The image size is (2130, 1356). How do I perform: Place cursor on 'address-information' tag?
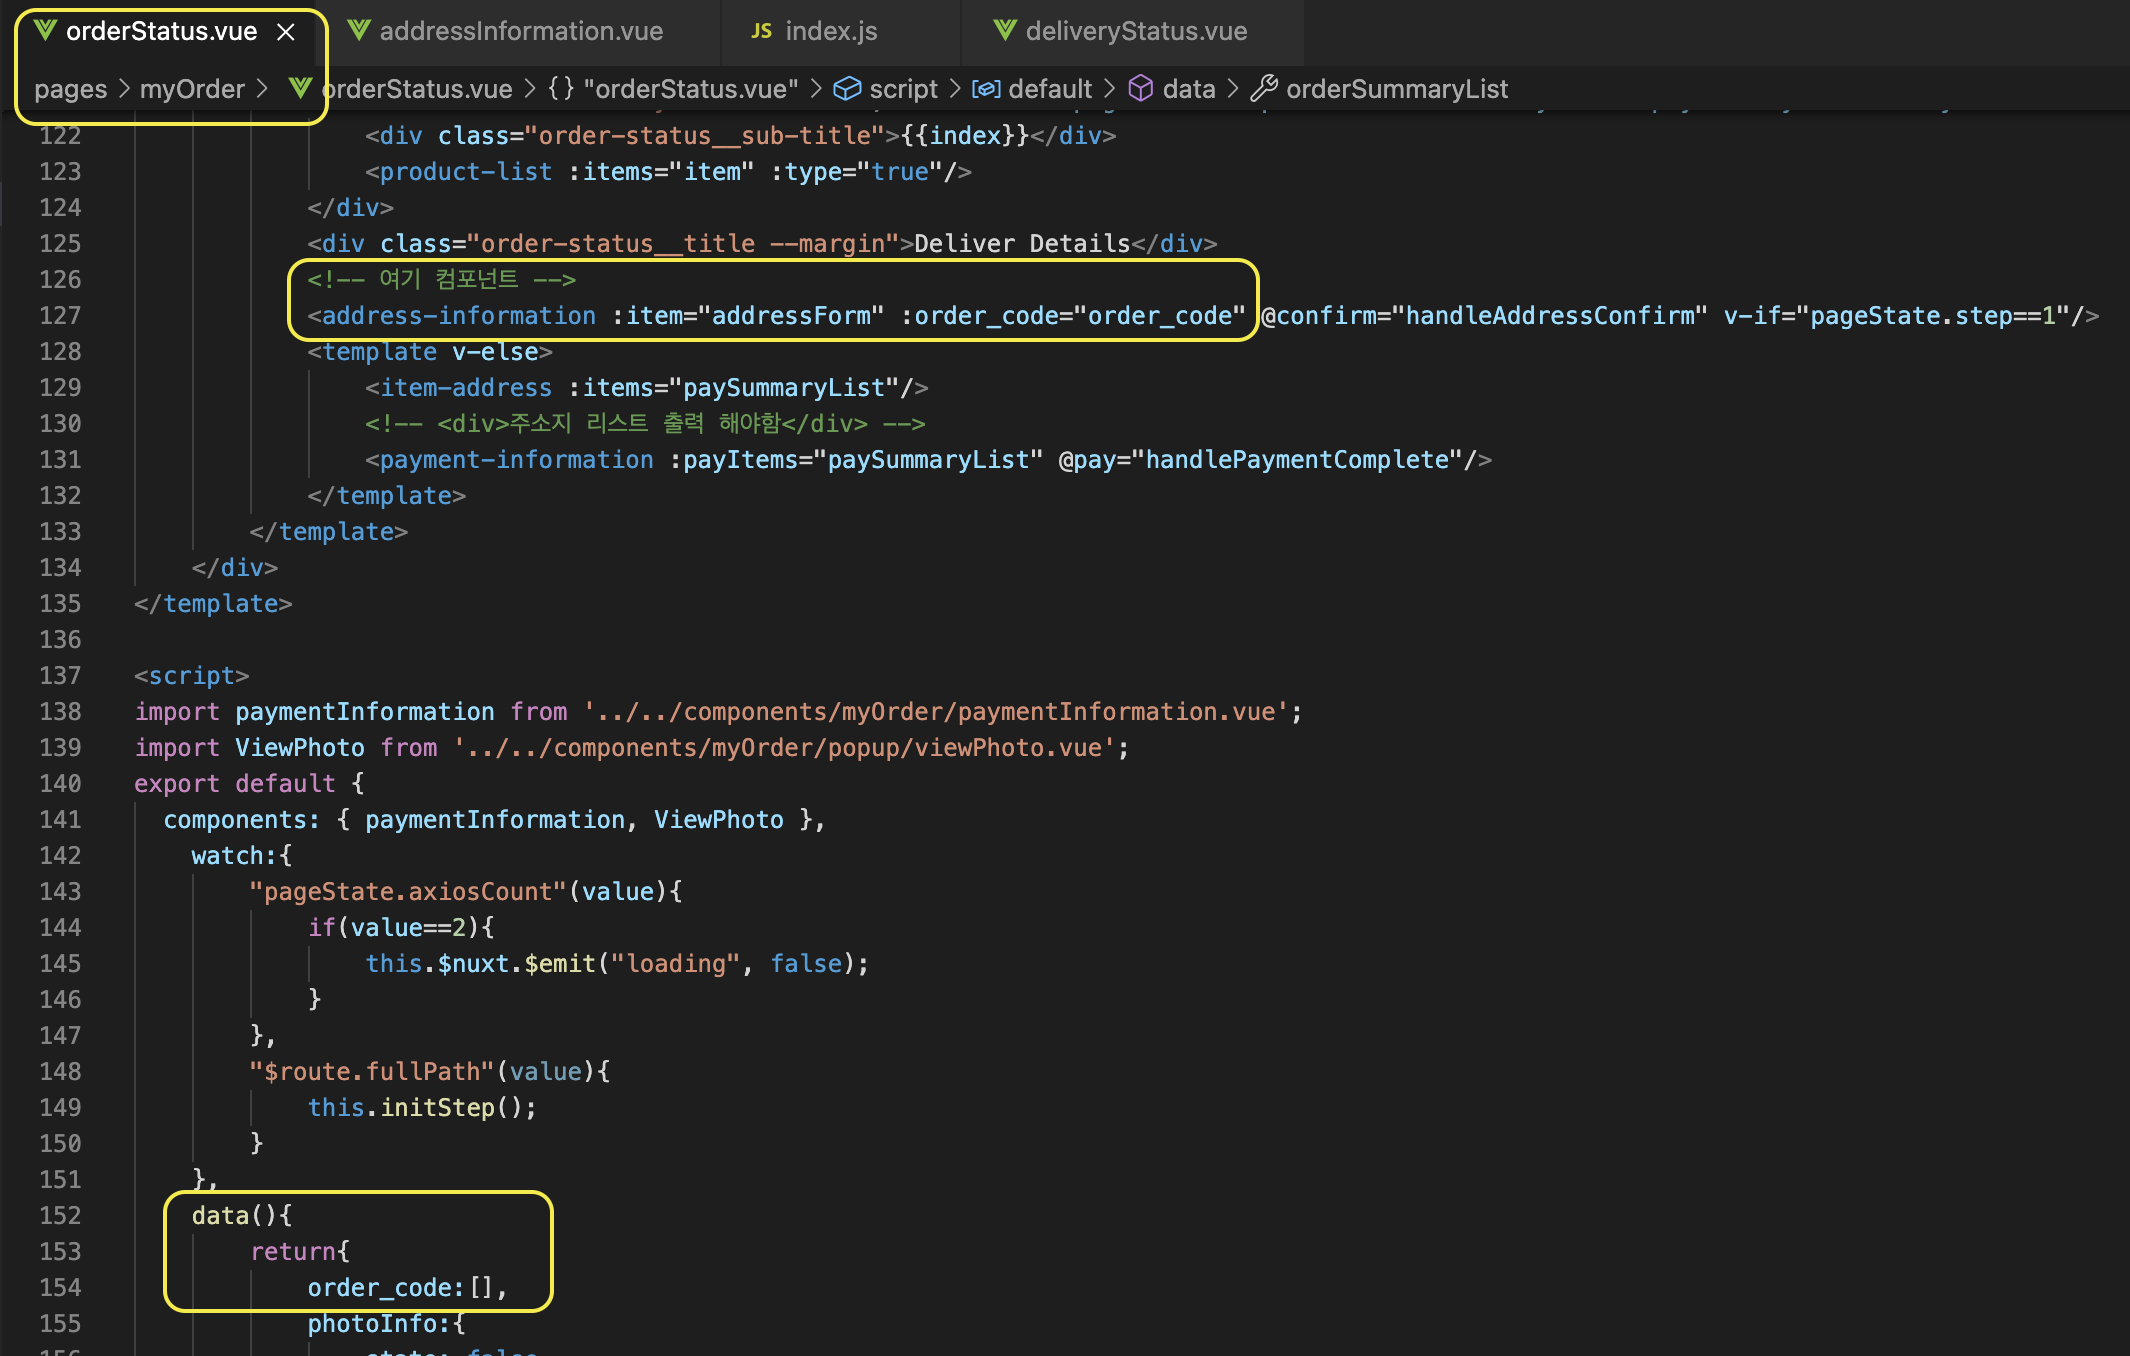pyautogui.click(x=458, y=315)
